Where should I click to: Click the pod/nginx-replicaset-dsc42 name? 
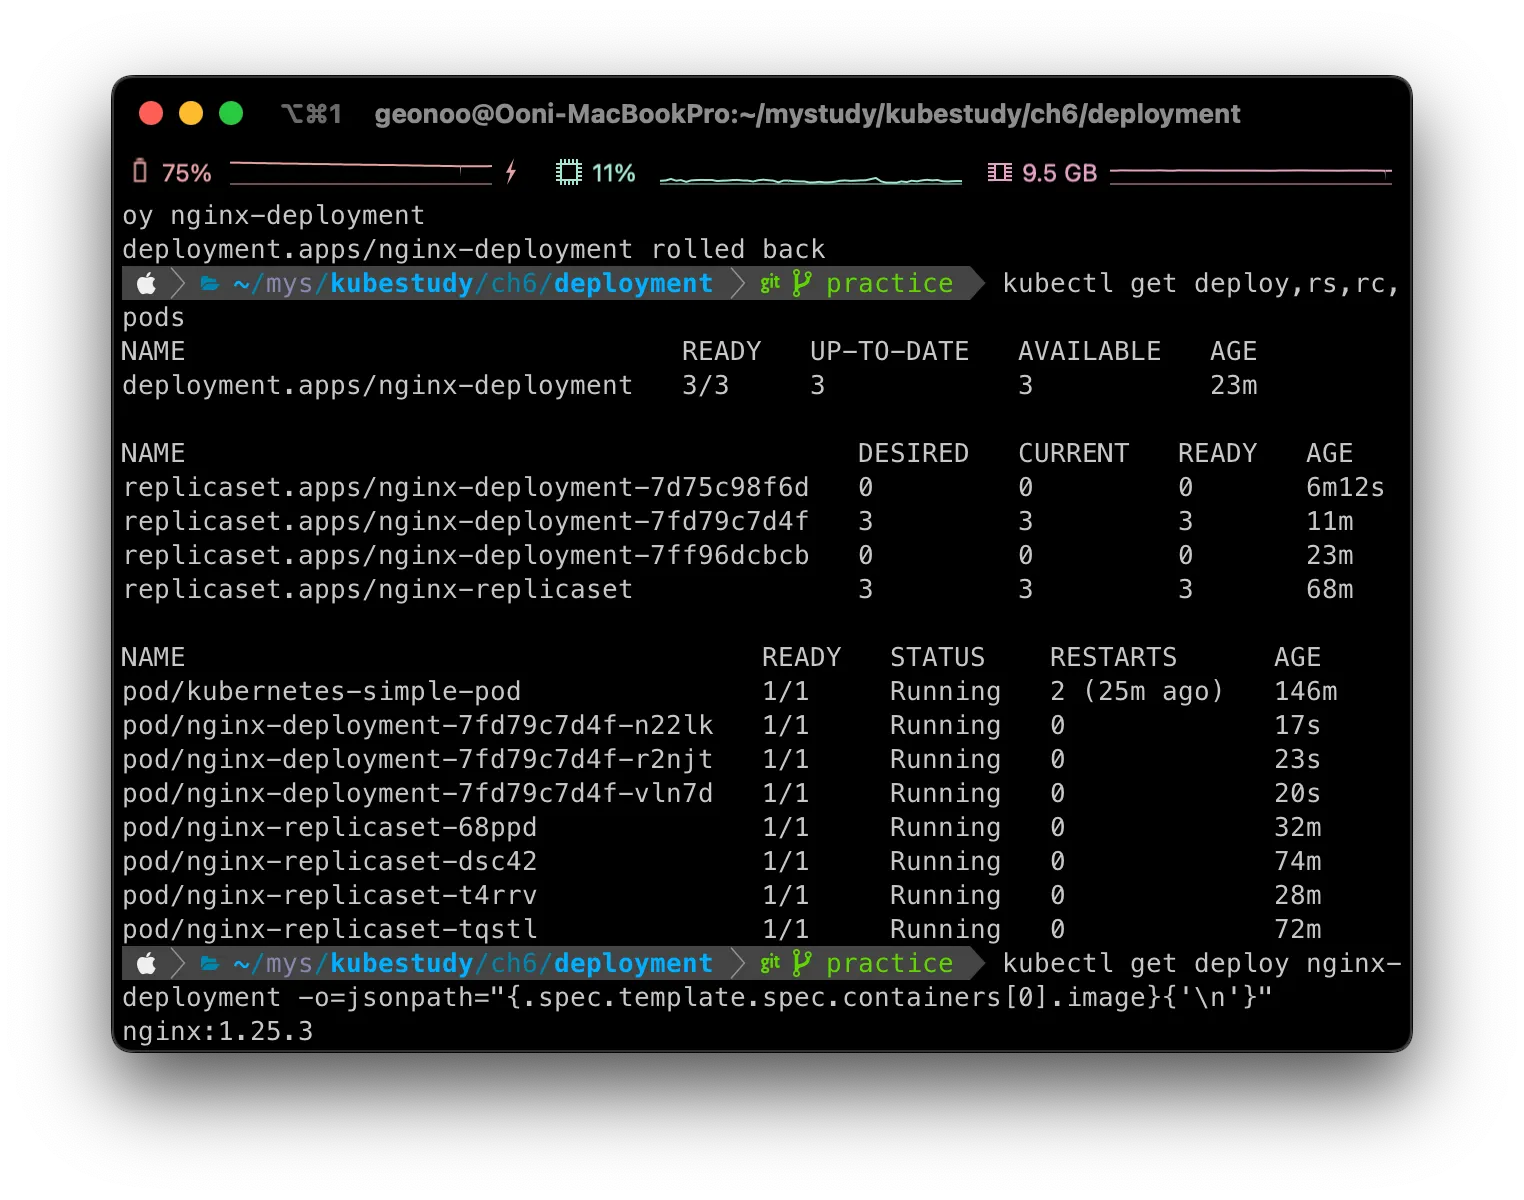(x=330, y=861)
